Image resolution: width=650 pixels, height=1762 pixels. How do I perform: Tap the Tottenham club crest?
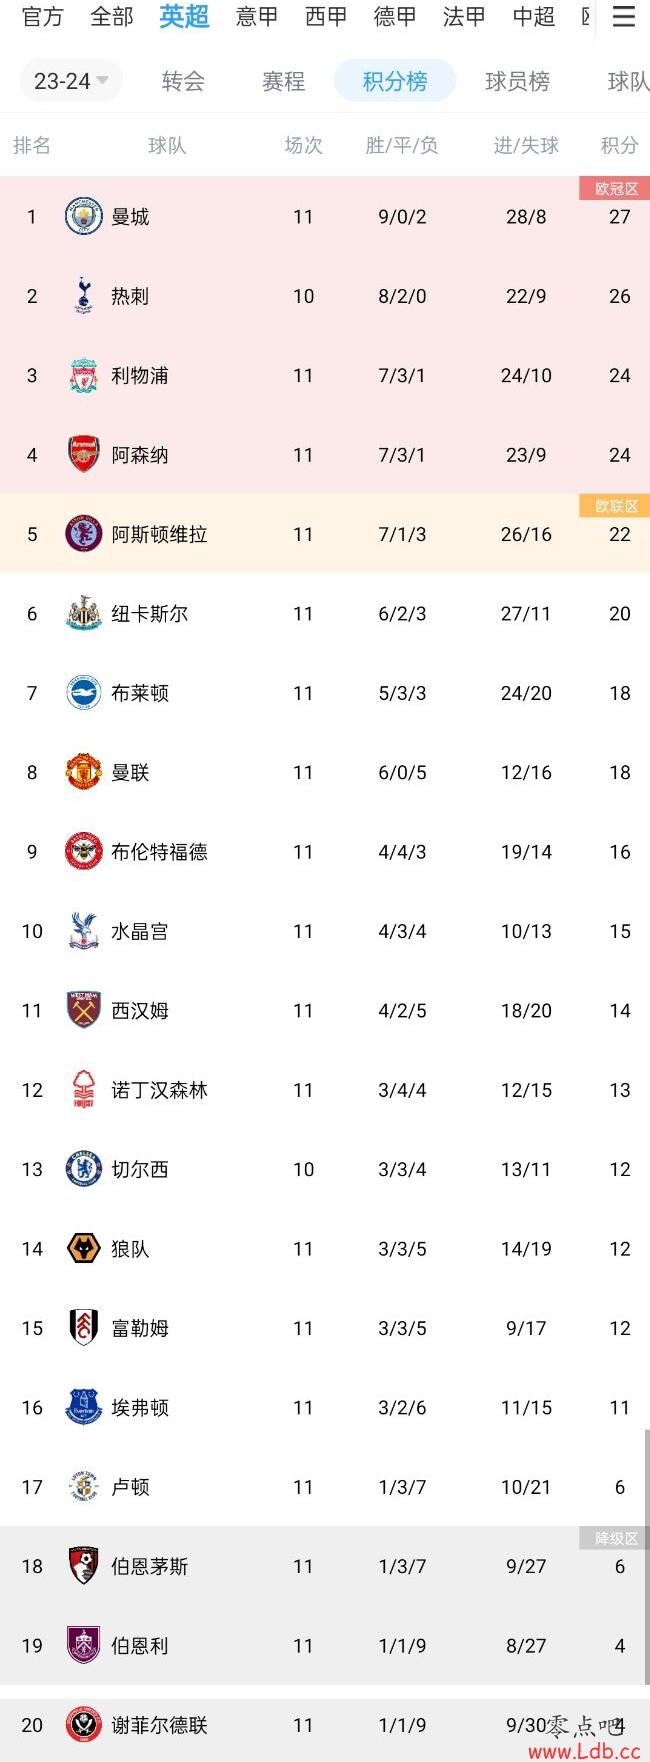tap(84, 296)
